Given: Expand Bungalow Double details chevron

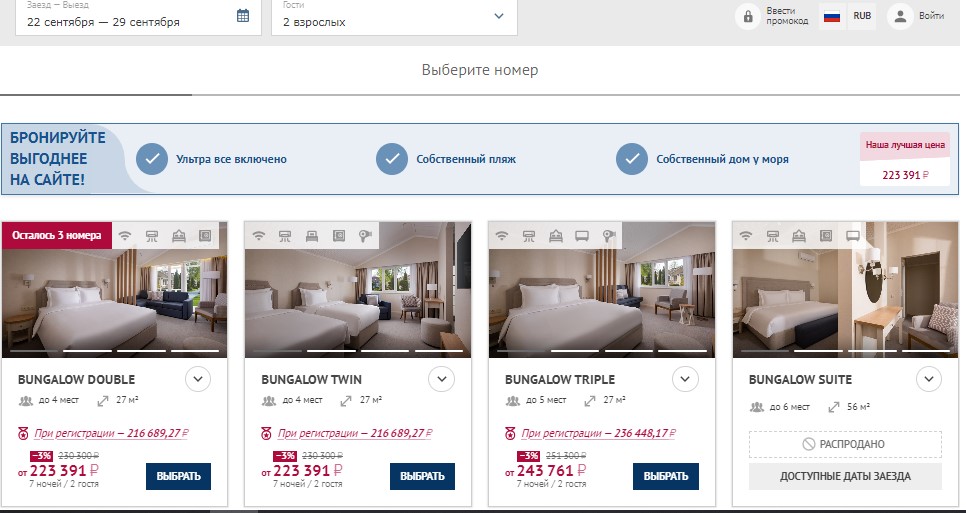Looking at the screenshot, I should pos(197,379).
